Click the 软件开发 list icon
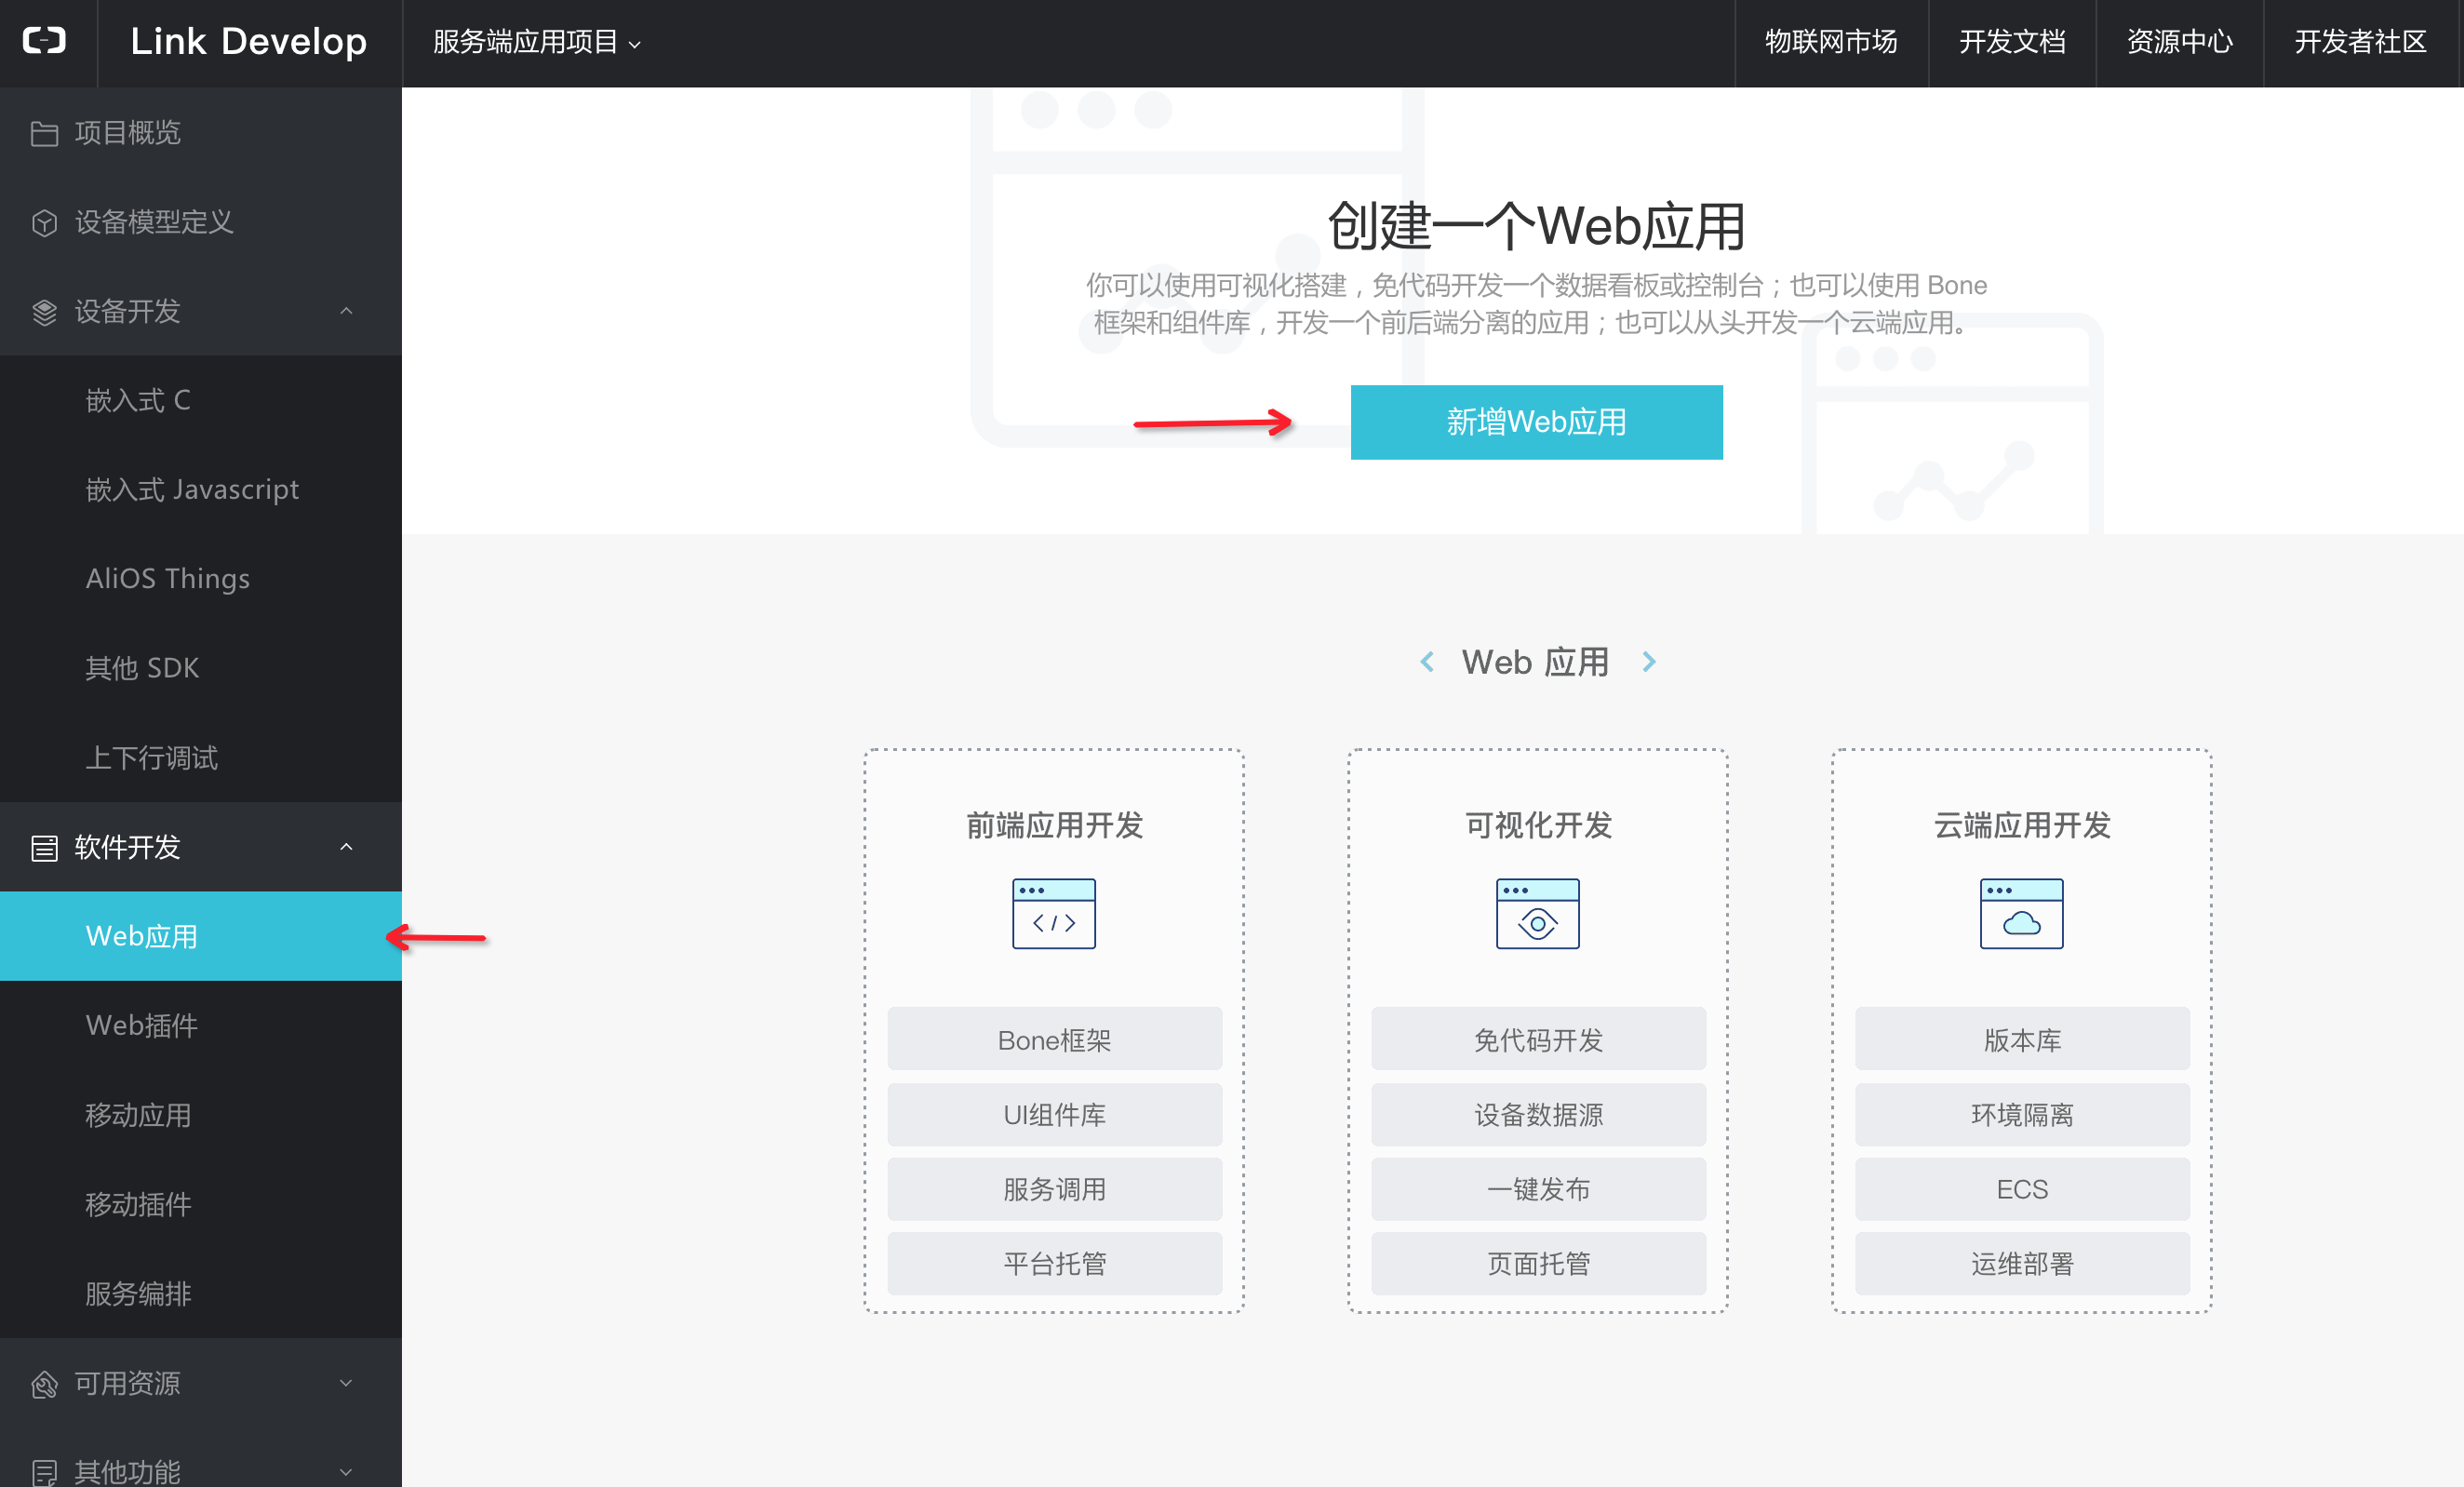 [44, 848]
